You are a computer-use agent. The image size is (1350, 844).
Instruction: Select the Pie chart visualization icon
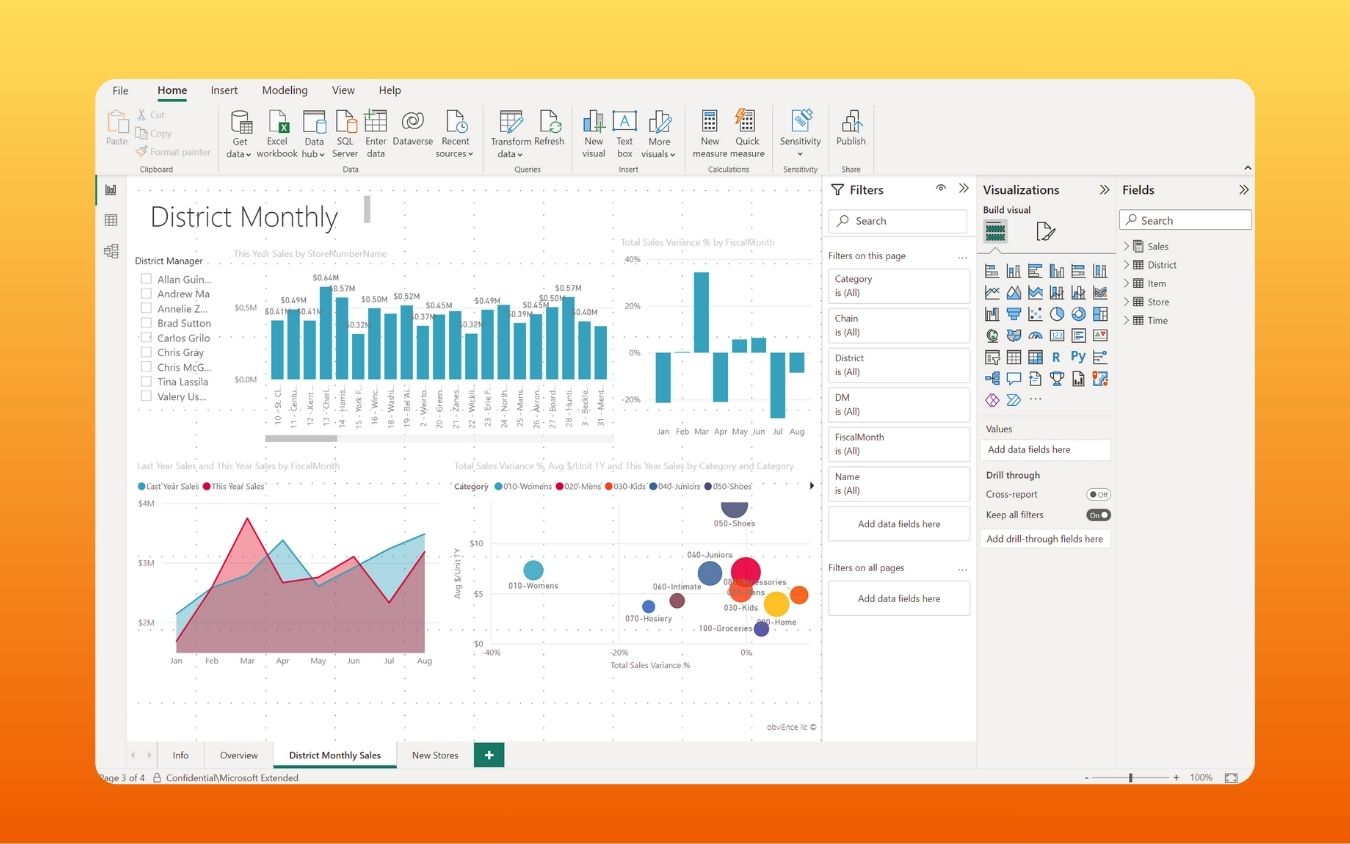point(1056,313)
